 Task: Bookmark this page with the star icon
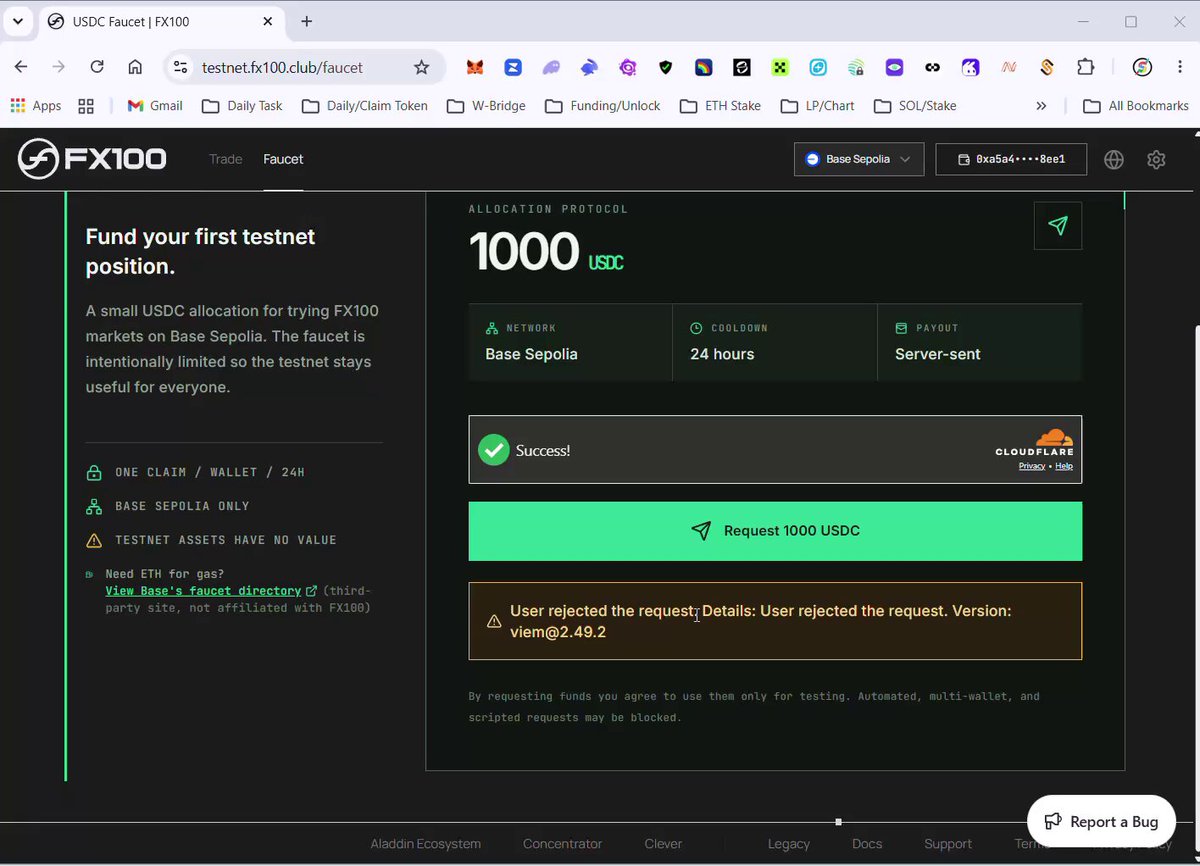click(421, 67)
